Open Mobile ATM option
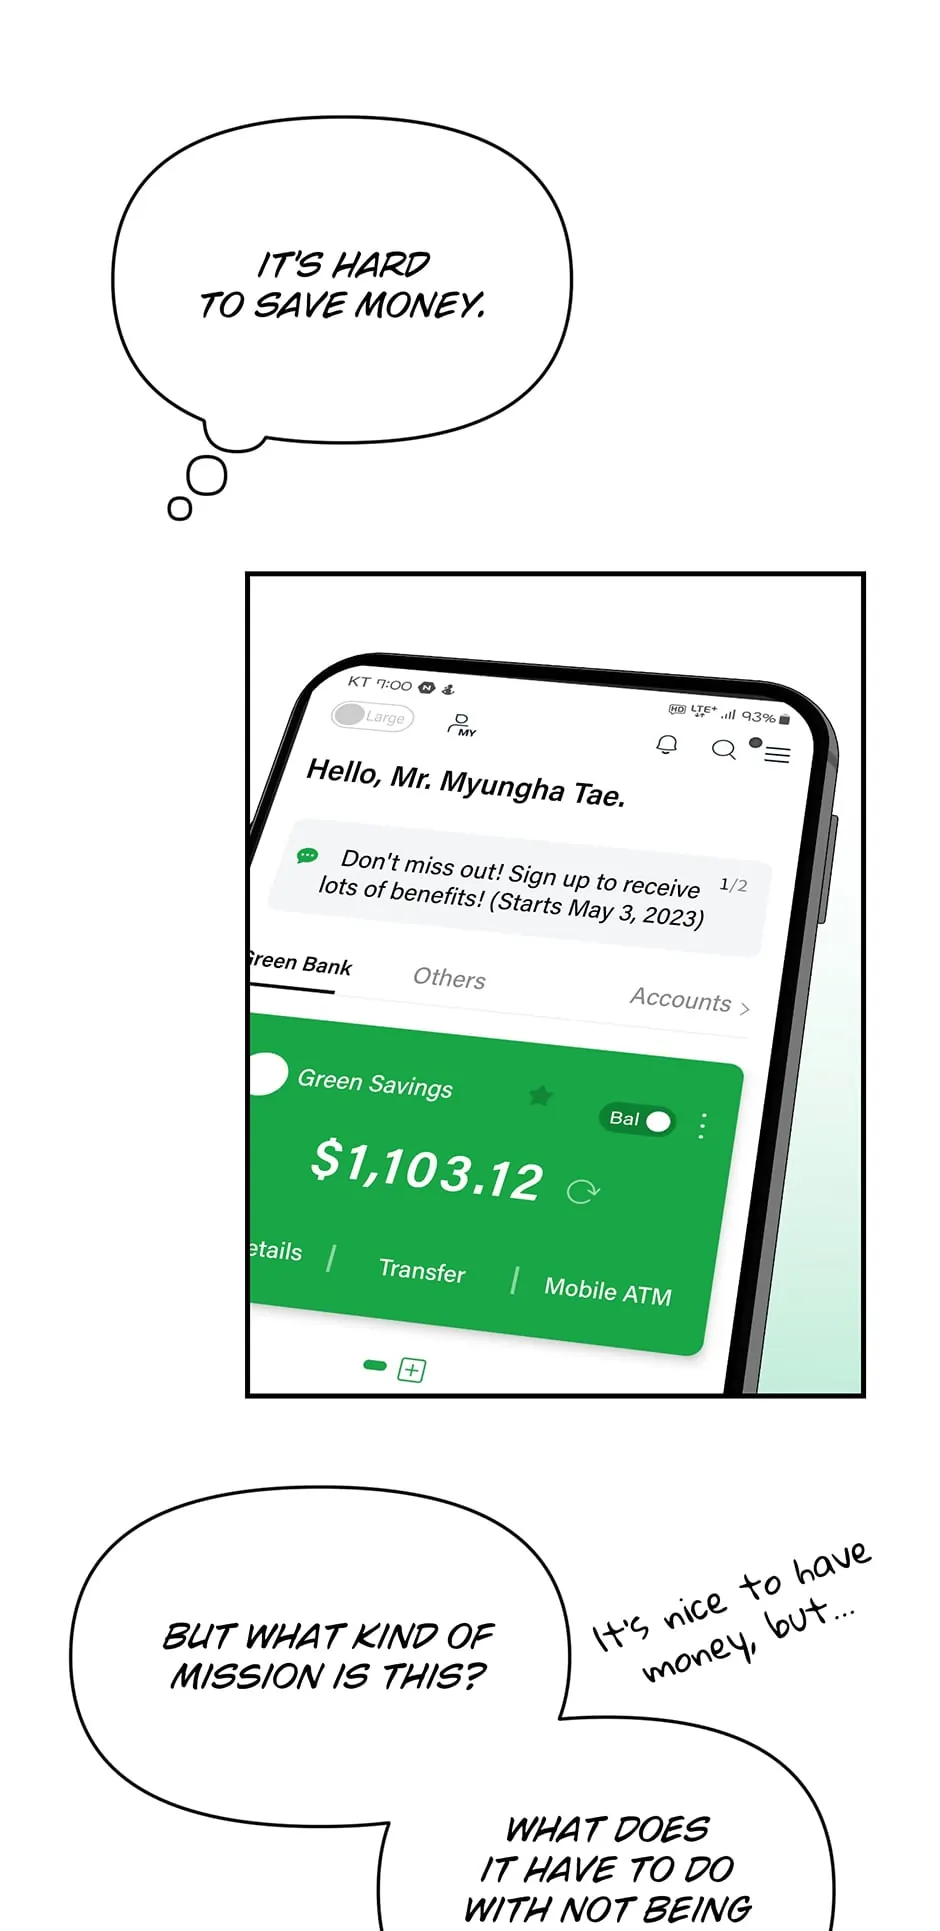 (x=608, y=1291)
